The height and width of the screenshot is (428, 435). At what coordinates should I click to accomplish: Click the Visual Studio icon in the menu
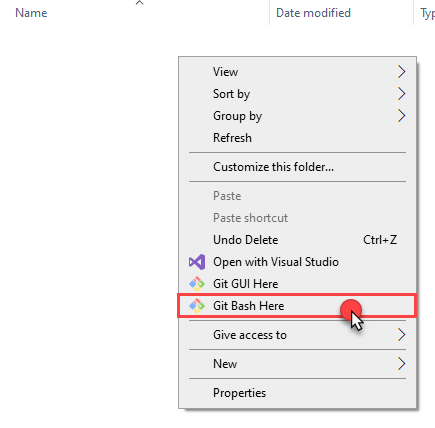click(197, 262)
